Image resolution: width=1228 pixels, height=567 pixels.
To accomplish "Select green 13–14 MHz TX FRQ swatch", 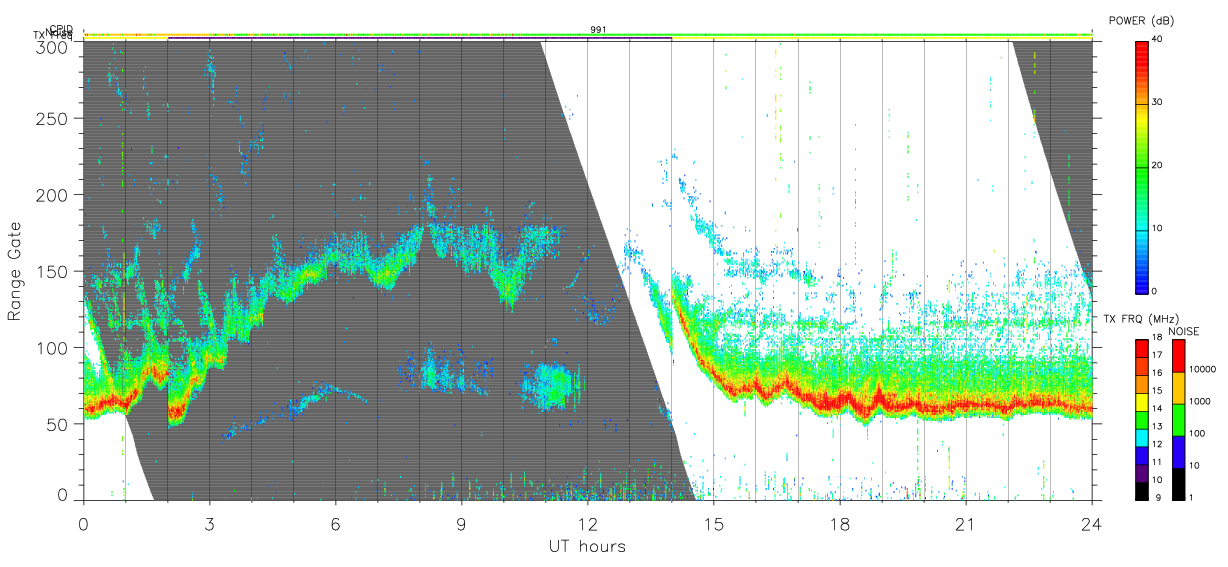I will tap(1141, 419).
